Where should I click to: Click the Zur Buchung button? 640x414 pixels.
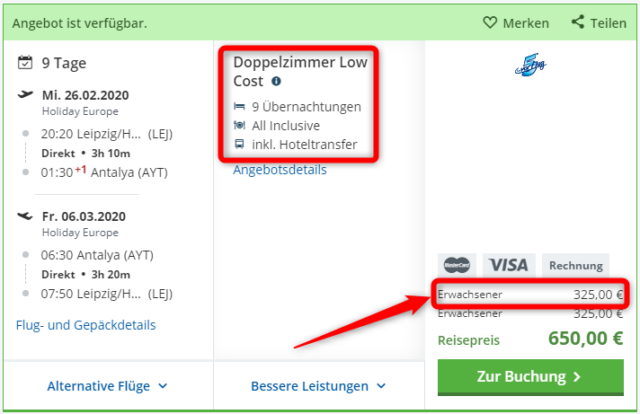click(x=531, y=377)
